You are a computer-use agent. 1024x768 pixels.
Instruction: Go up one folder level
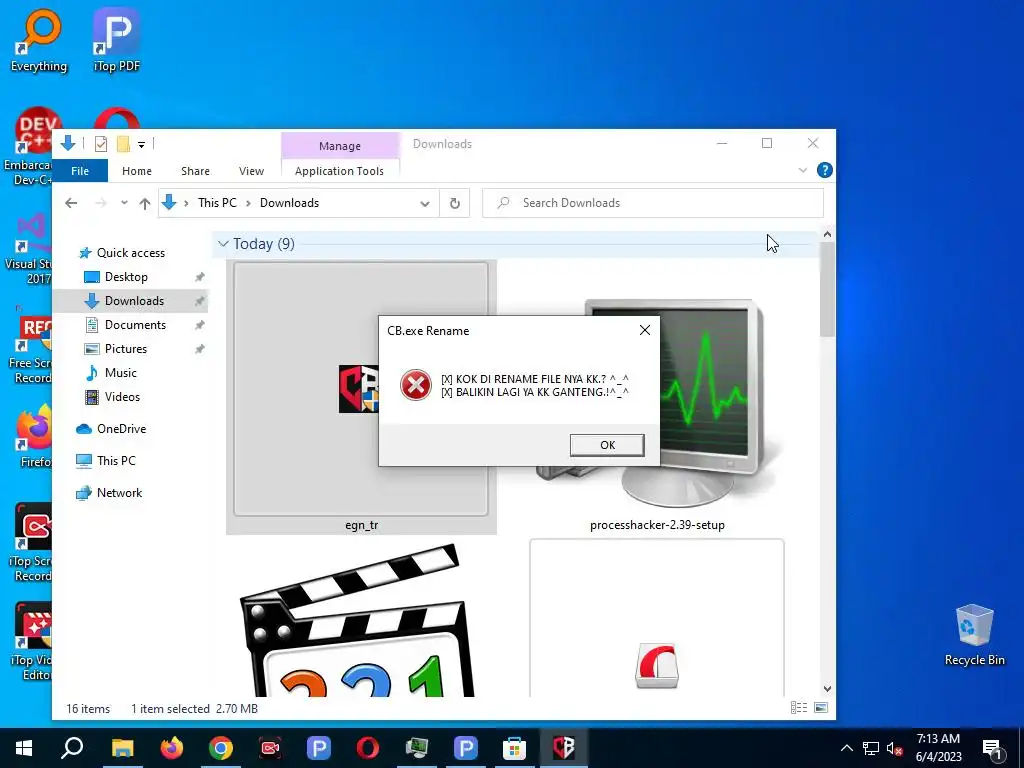[145, 203]
